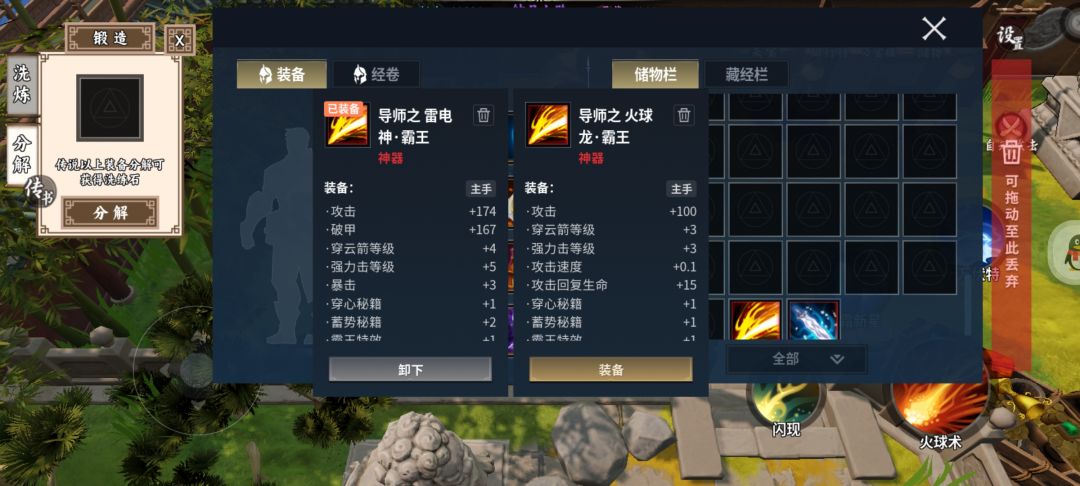
Task: Click the empty forge item slot
Action: pos(110,107)
